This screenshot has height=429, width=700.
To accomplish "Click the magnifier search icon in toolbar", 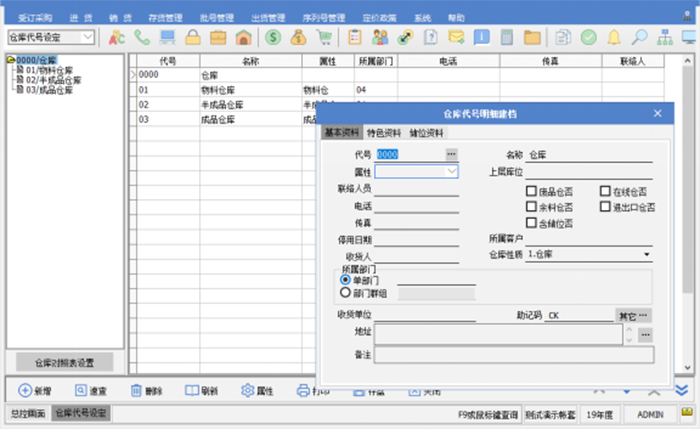I will (x=640, y=37).
